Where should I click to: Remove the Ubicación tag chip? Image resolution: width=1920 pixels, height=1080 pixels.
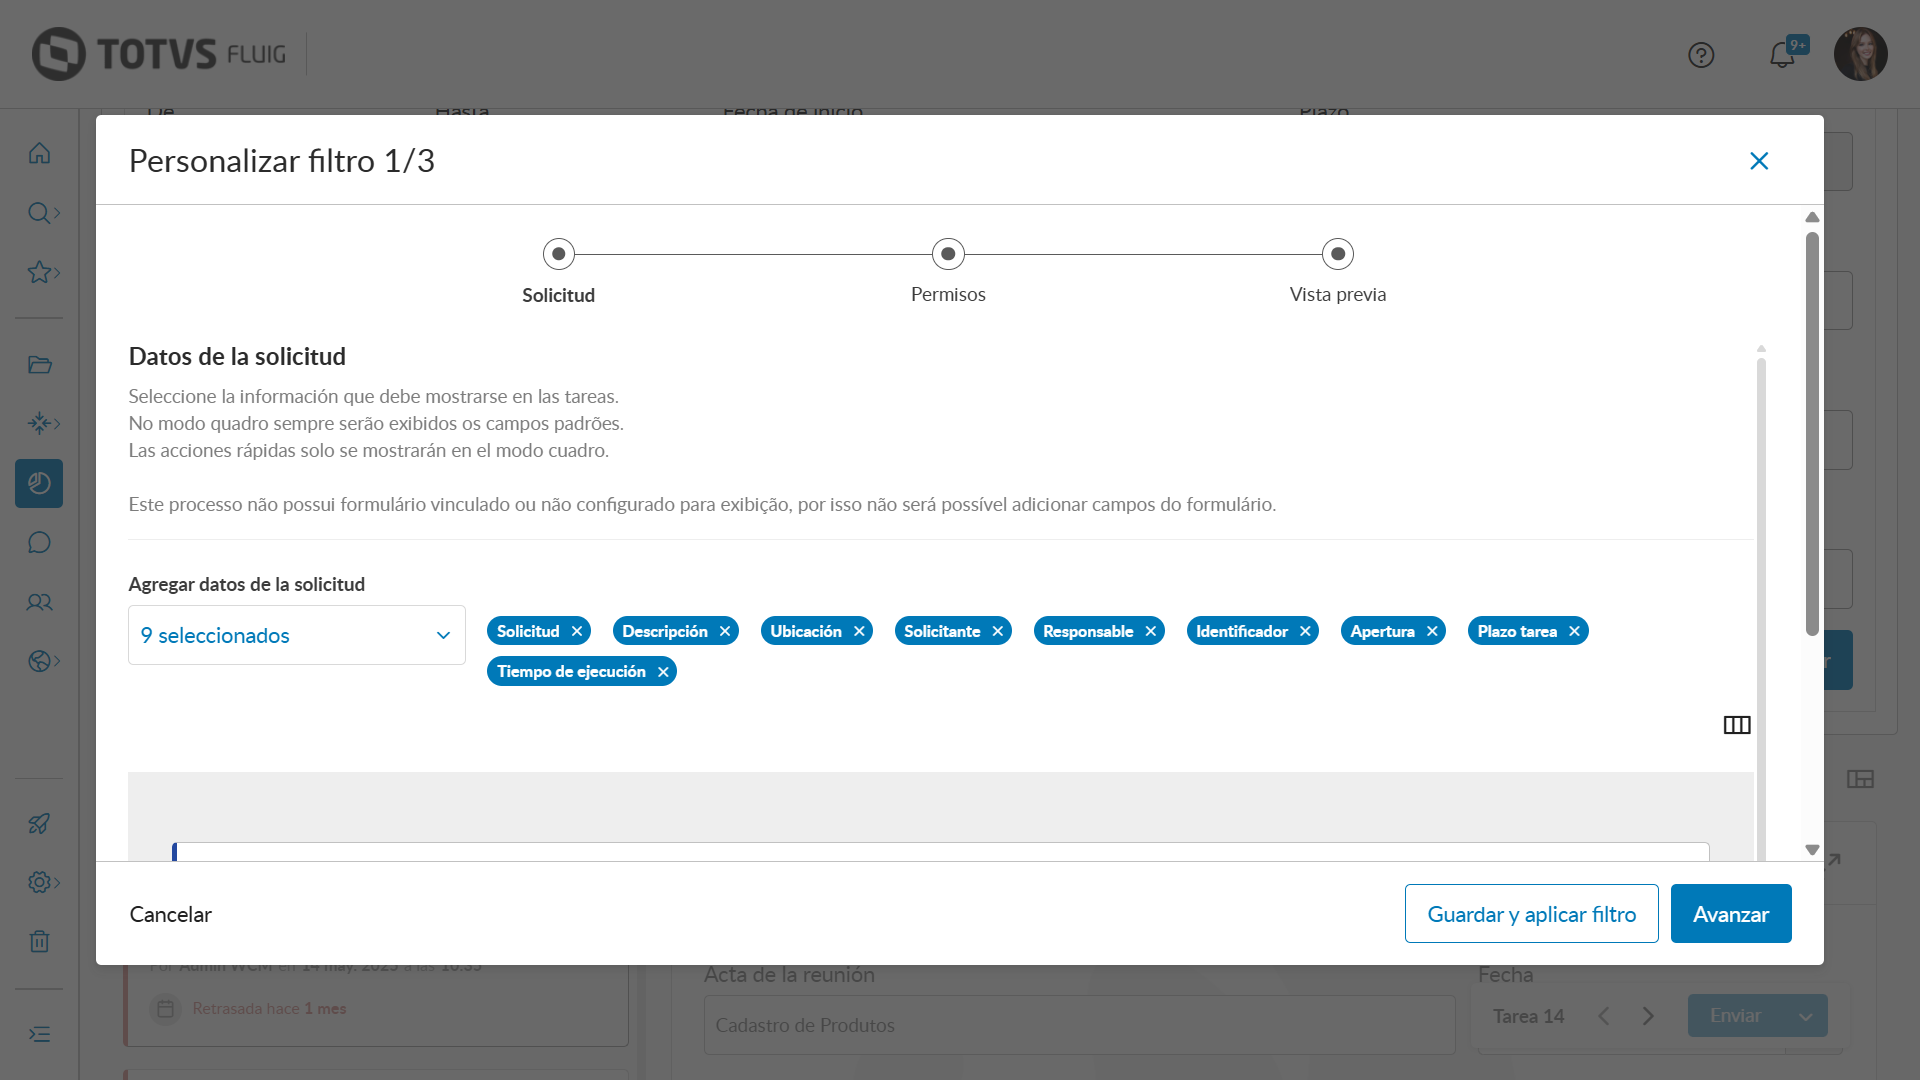[x=859, y=631]
